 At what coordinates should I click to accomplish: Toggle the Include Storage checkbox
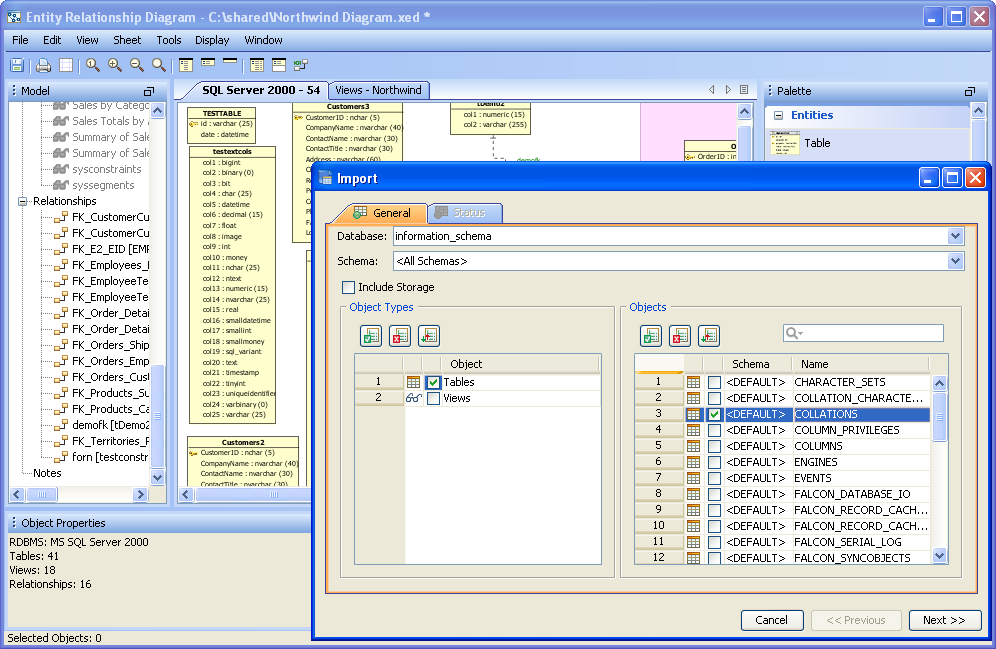[348, 287]
